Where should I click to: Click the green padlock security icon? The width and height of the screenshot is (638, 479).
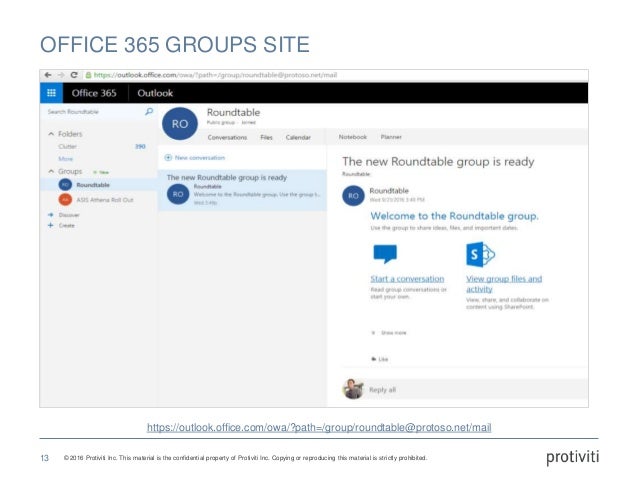(x=88, y=75)
